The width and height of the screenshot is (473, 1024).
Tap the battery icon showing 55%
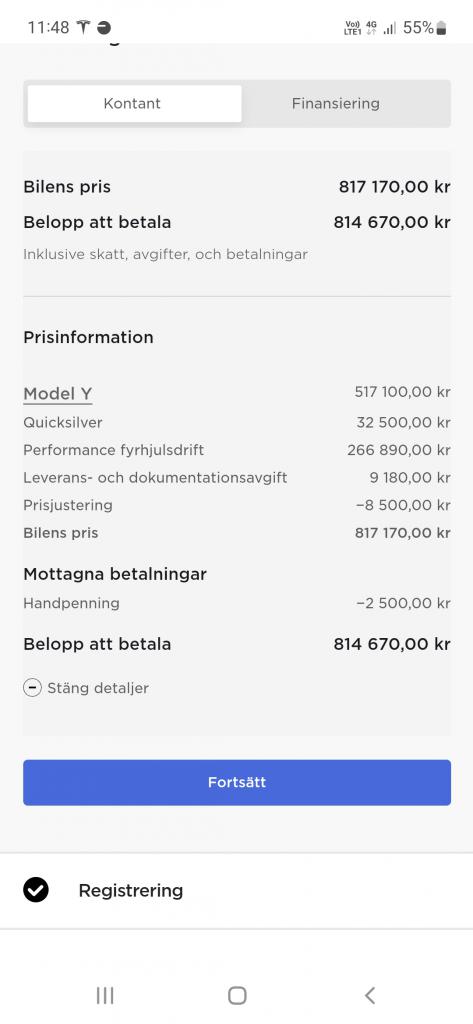pyautogui.click(x=442, y=27)
